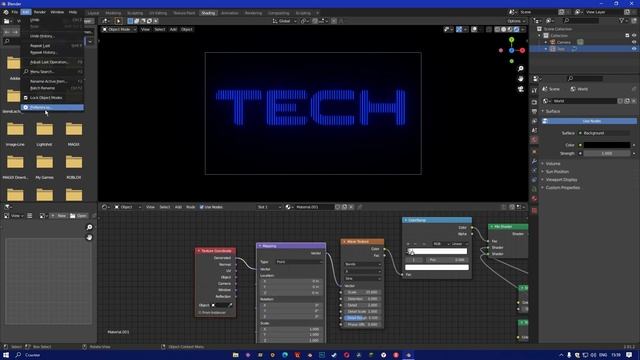Screen dimensions: 640x360
Task: Click Open image button in image editor
Action: click(78, 216)
